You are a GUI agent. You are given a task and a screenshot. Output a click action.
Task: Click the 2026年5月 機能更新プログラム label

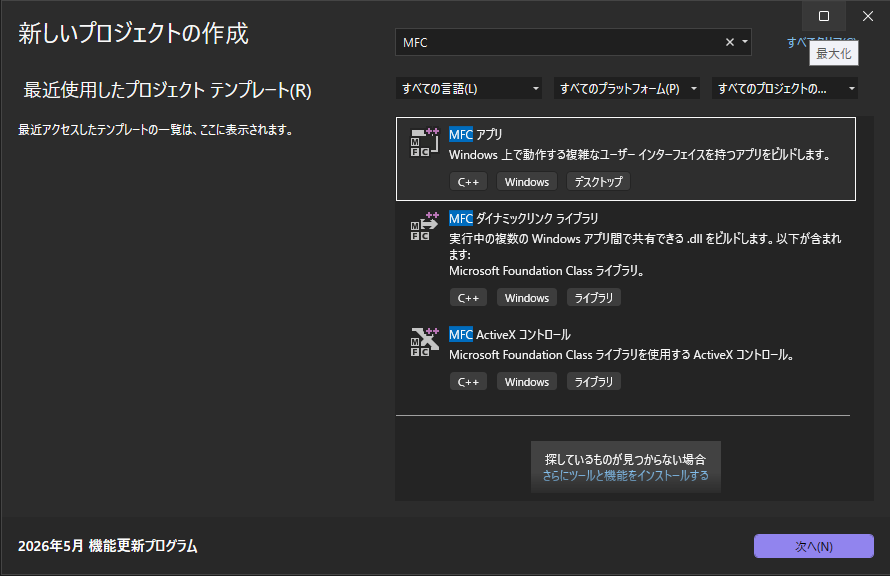tap(108, 546)
